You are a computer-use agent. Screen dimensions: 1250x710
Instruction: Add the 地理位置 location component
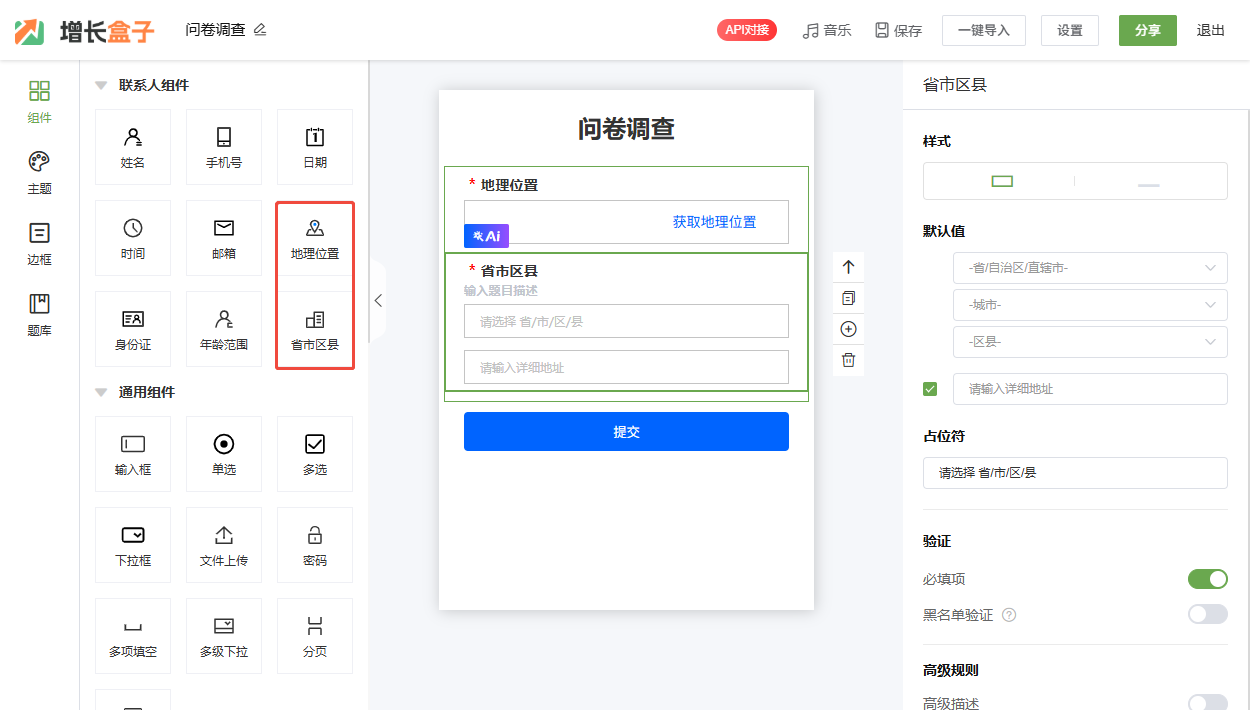[315, 240]
